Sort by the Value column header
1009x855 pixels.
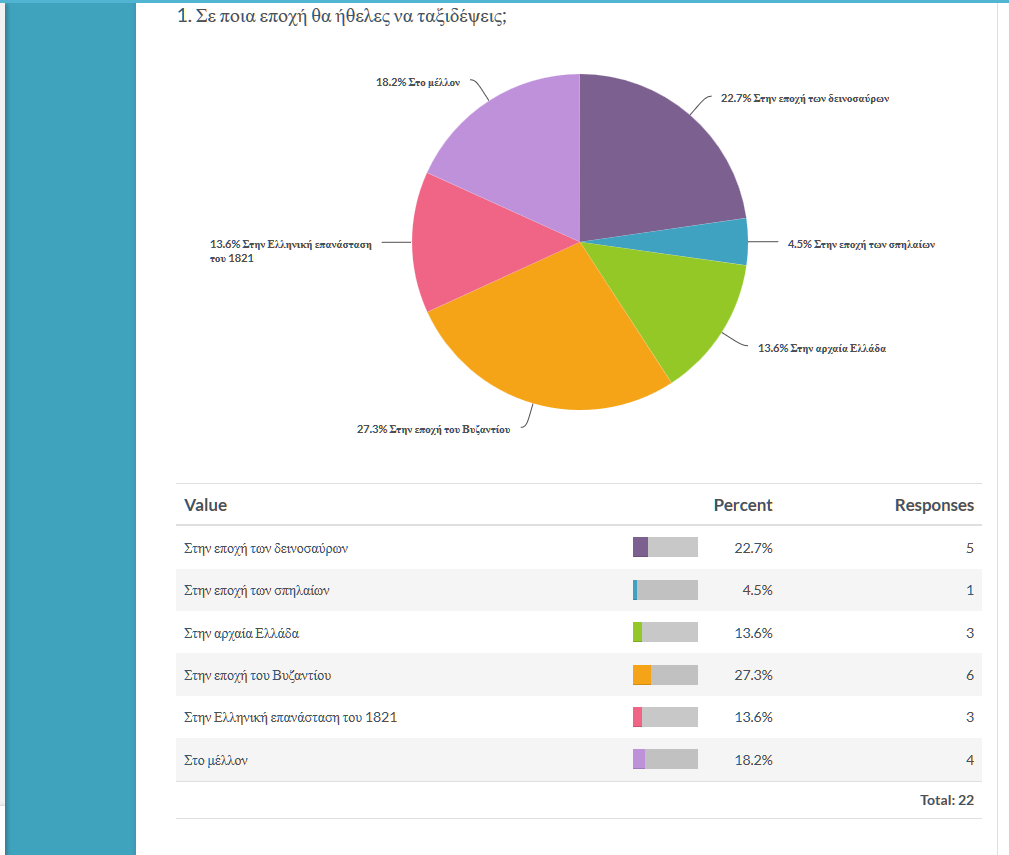pyautogui.click(x=205, y=505)
